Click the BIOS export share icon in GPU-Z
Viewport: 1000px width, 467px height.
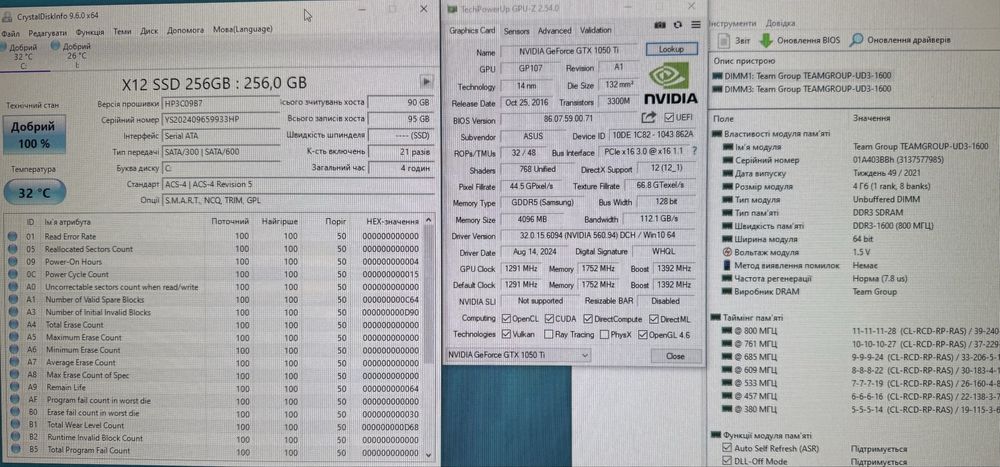649,117
